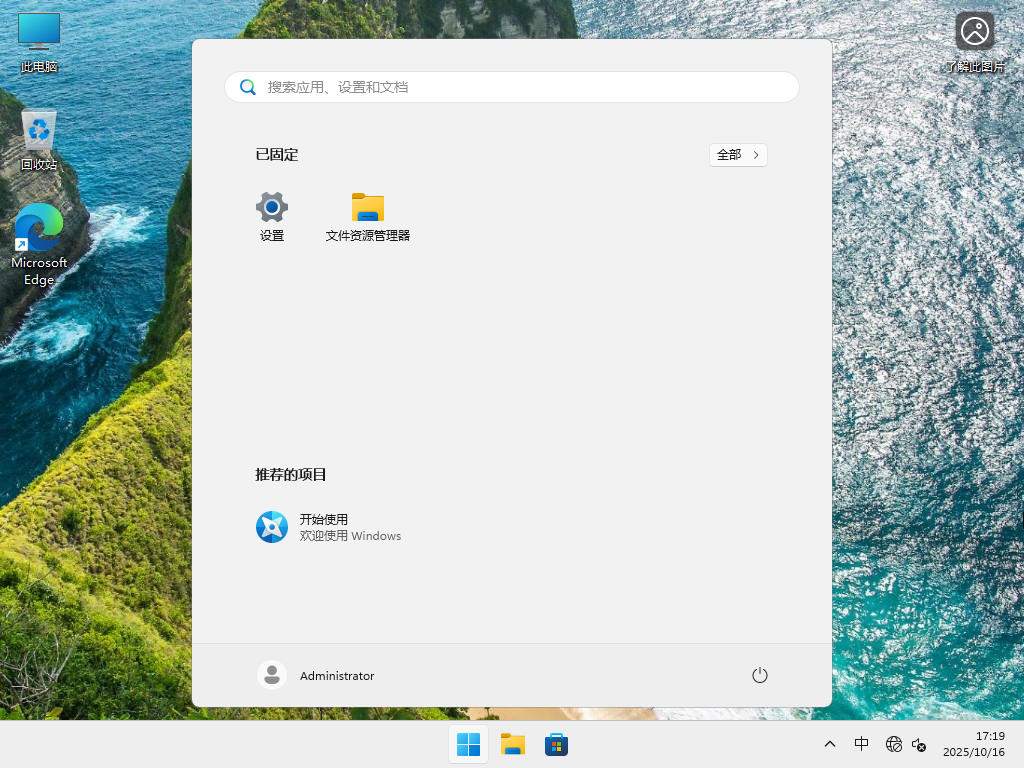This screenshot has width=1024, height=768.
Task: Open File Explorer from taskbar
Action: 512,744
